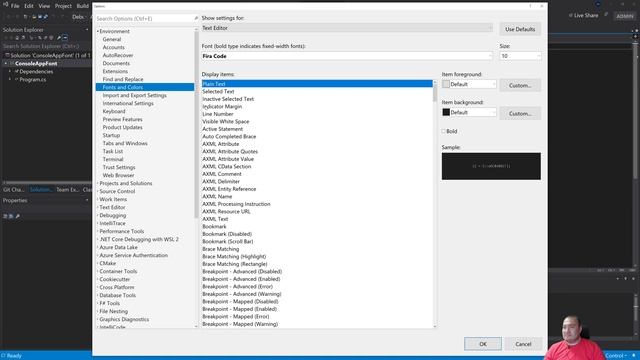Open the Edit menu

pos(29,6)
